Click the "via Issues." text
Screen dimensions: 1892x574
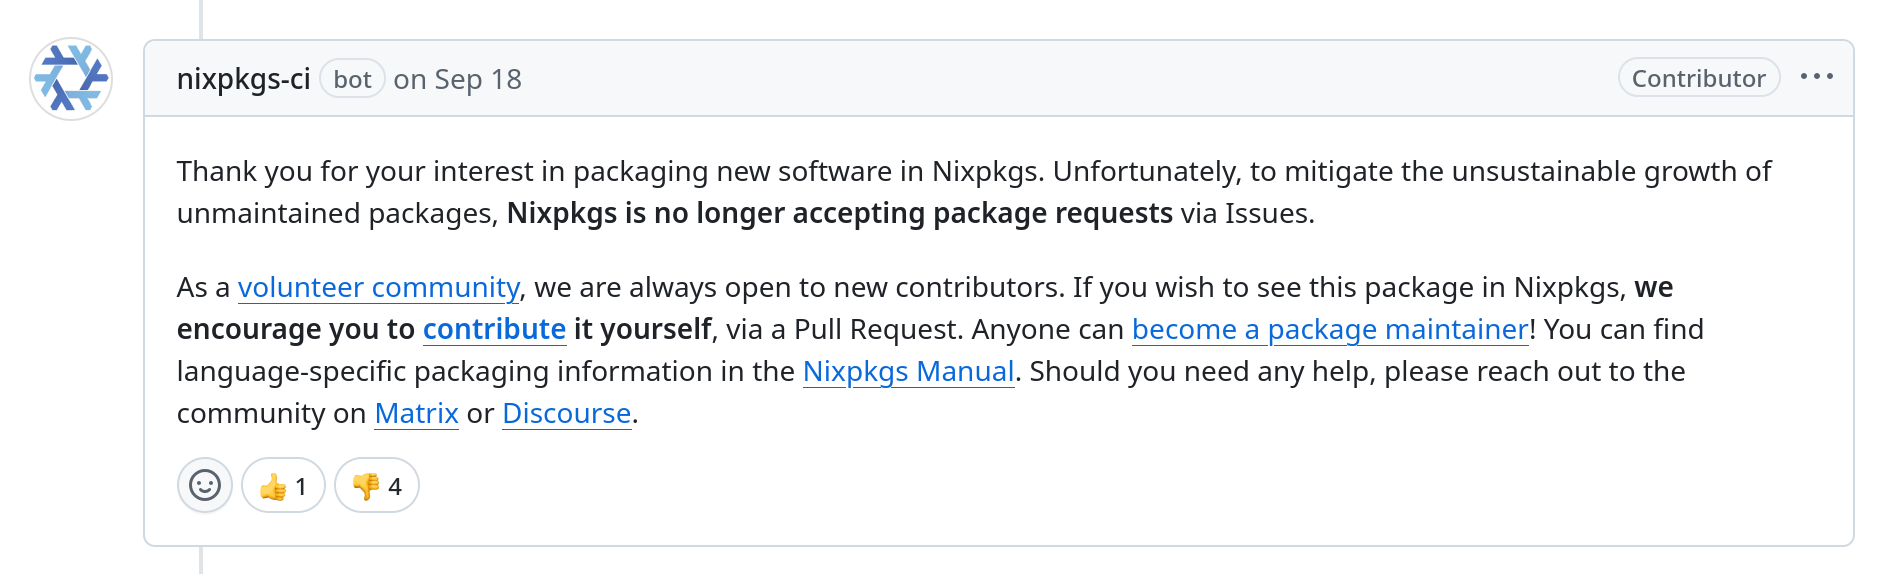coord(1247,213)
